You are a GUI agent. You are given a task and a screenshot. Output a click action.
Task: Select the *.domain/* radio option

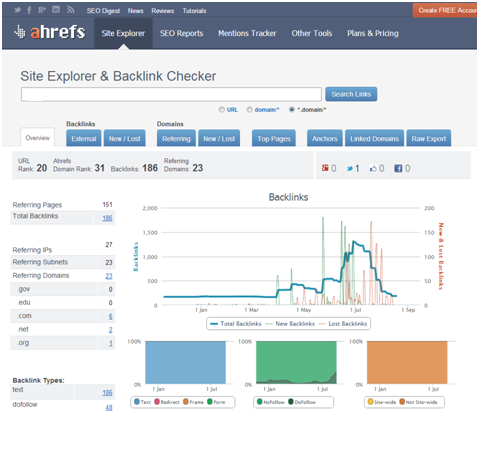[x=292, y=110]
